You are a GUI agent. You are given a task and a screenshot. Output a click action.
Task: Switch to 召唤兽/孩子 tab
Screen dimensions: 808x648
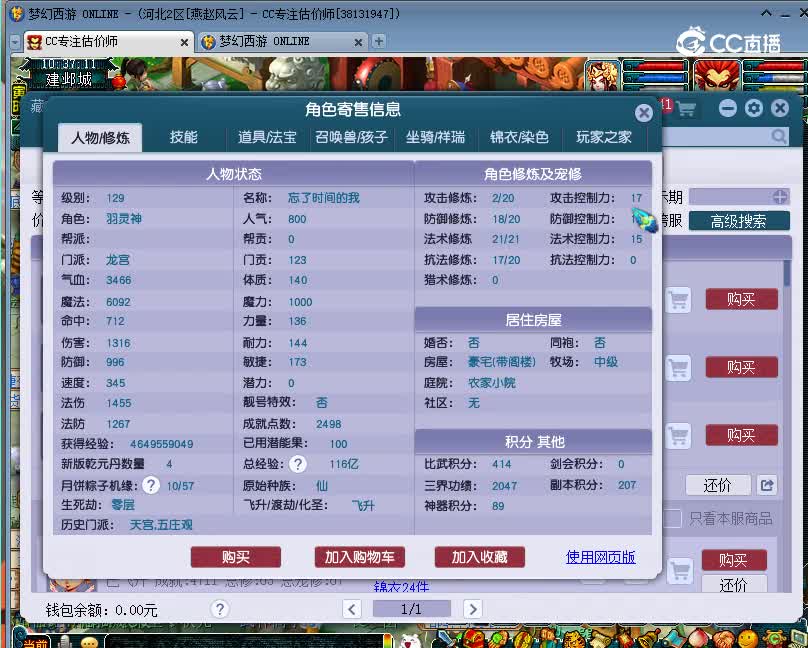351,137
